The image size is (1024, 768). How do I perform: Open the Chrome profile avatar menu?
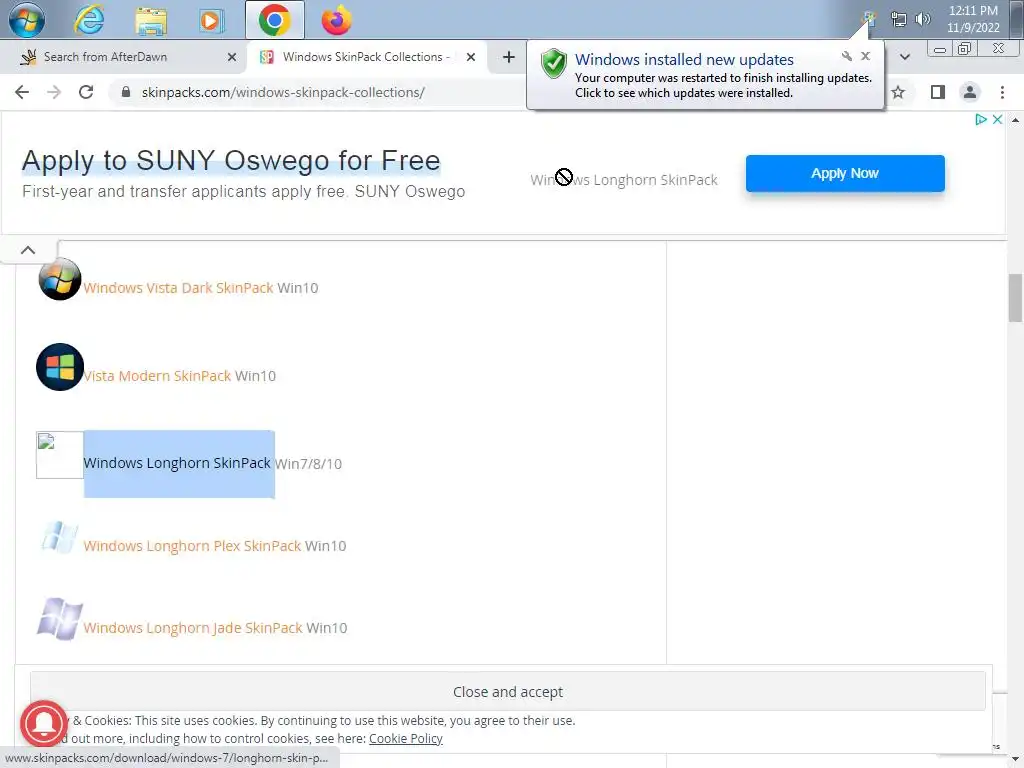pos(970,92)
